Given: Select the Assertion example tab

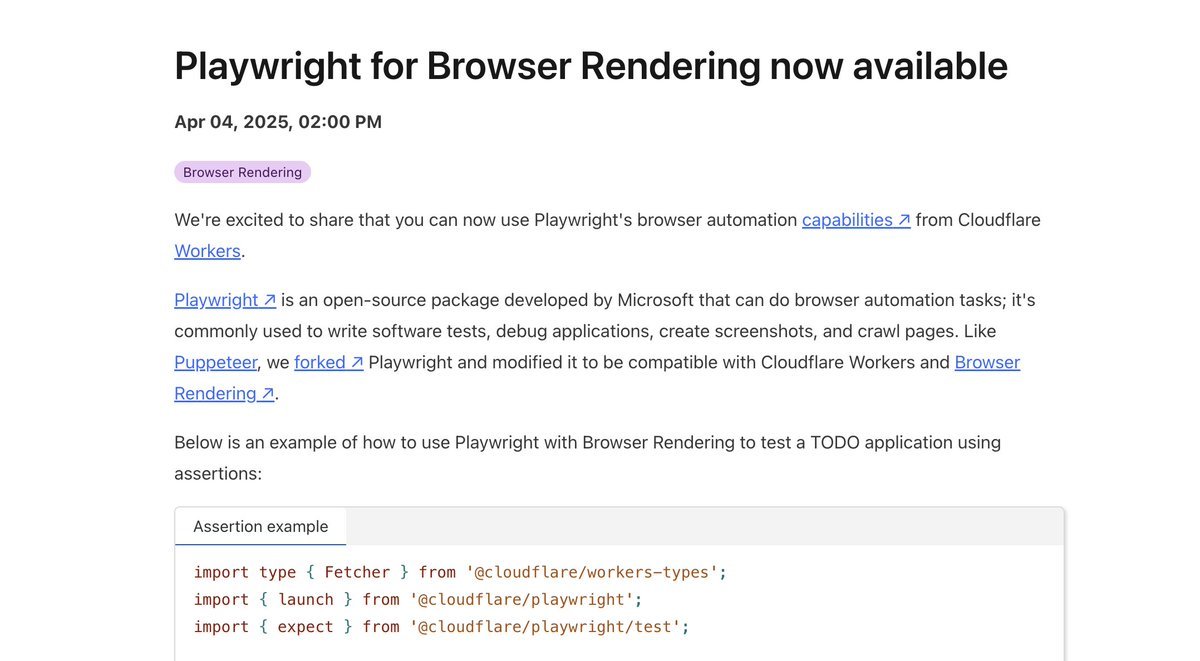Looking at the screenshot, I should 260,527.
